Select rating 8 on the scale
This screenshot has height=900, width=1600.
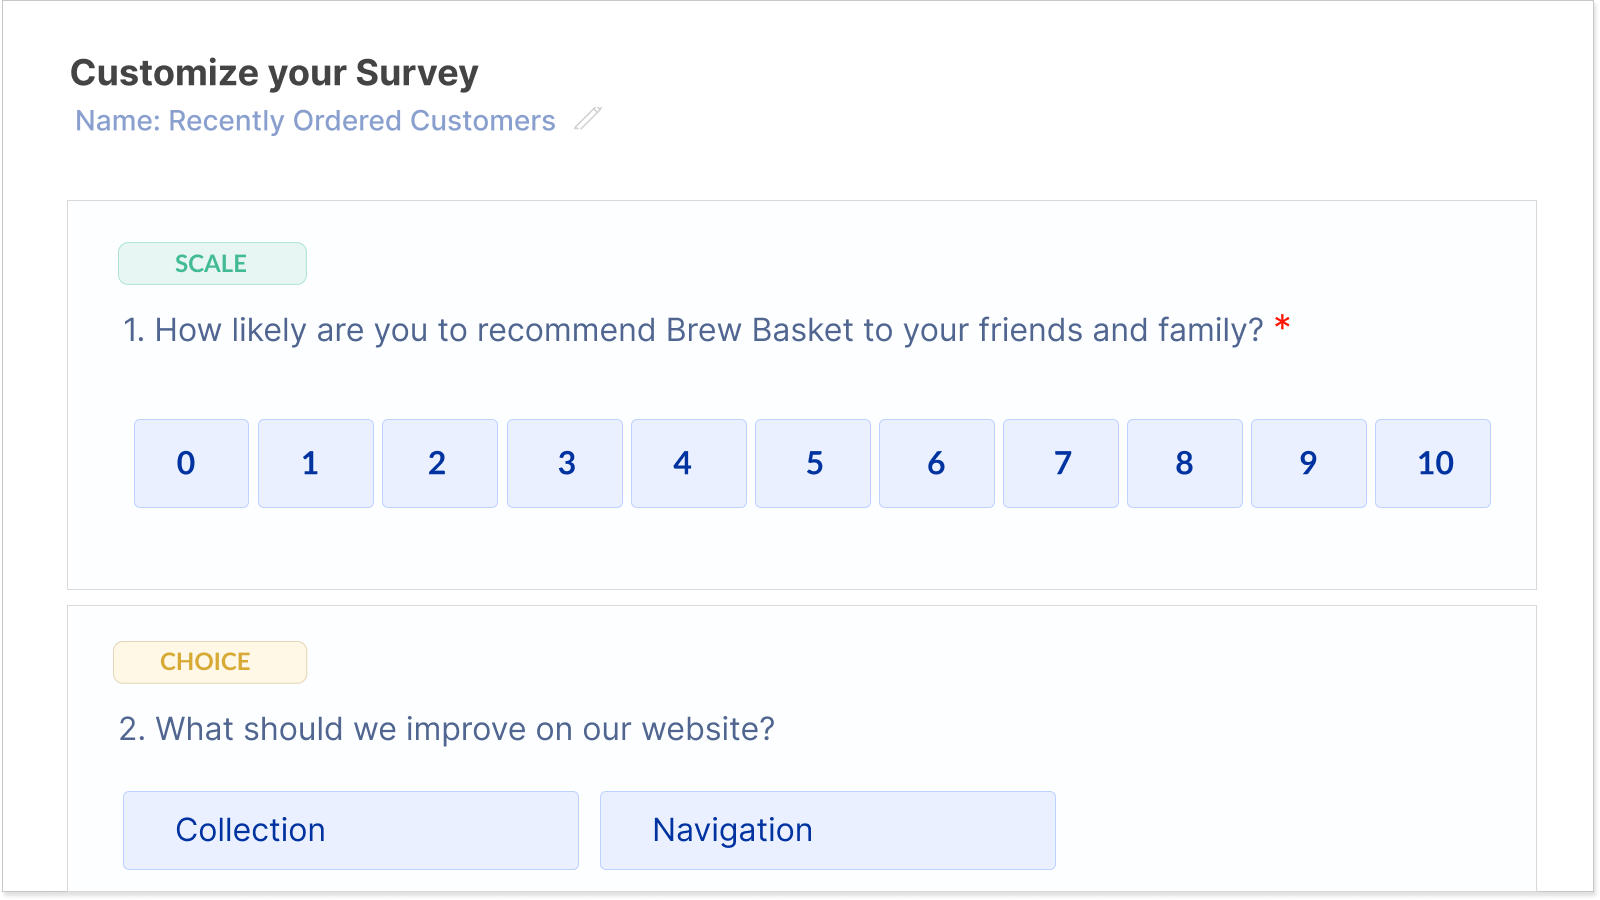tap(1184, 463)
